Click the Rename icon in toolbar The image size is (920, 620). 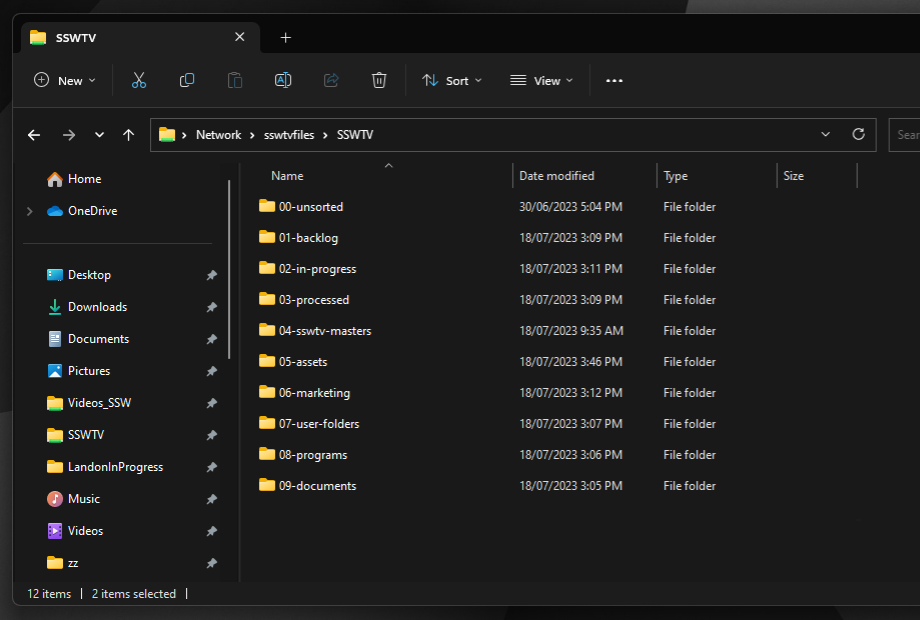pyautogui.click(x=283, y=80)
